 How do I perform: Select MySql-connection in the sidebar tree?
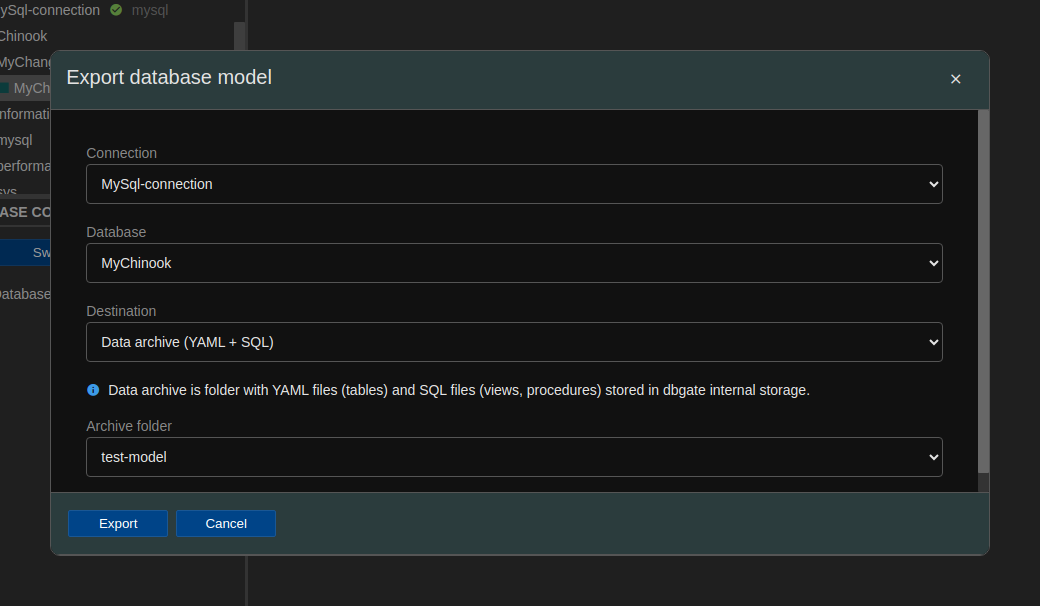pyautogui.click(x=50, y=10)
